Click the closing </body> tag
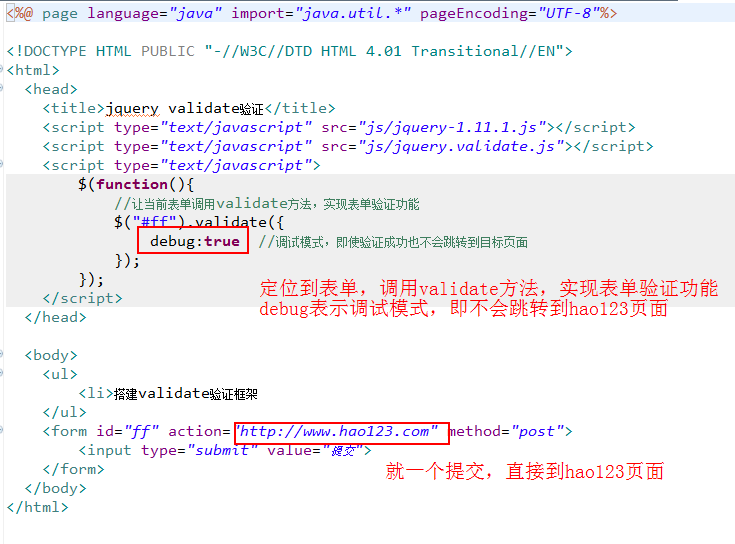735x544 pixels. tap(55, 488)
